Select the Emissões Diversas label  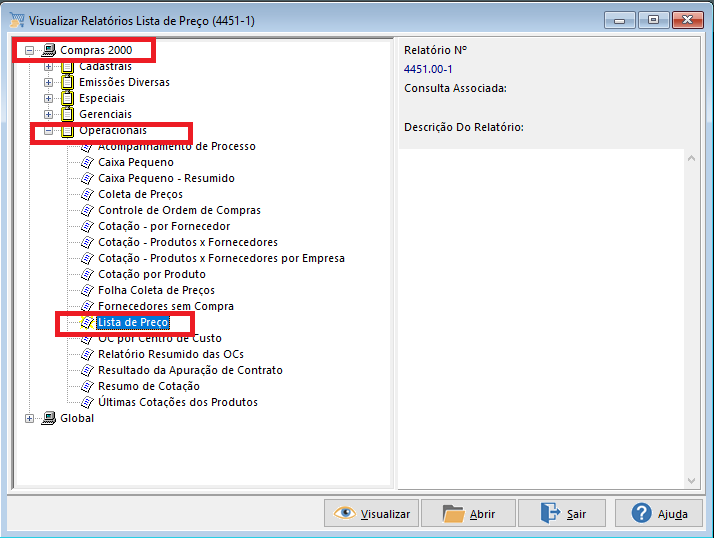124,82
